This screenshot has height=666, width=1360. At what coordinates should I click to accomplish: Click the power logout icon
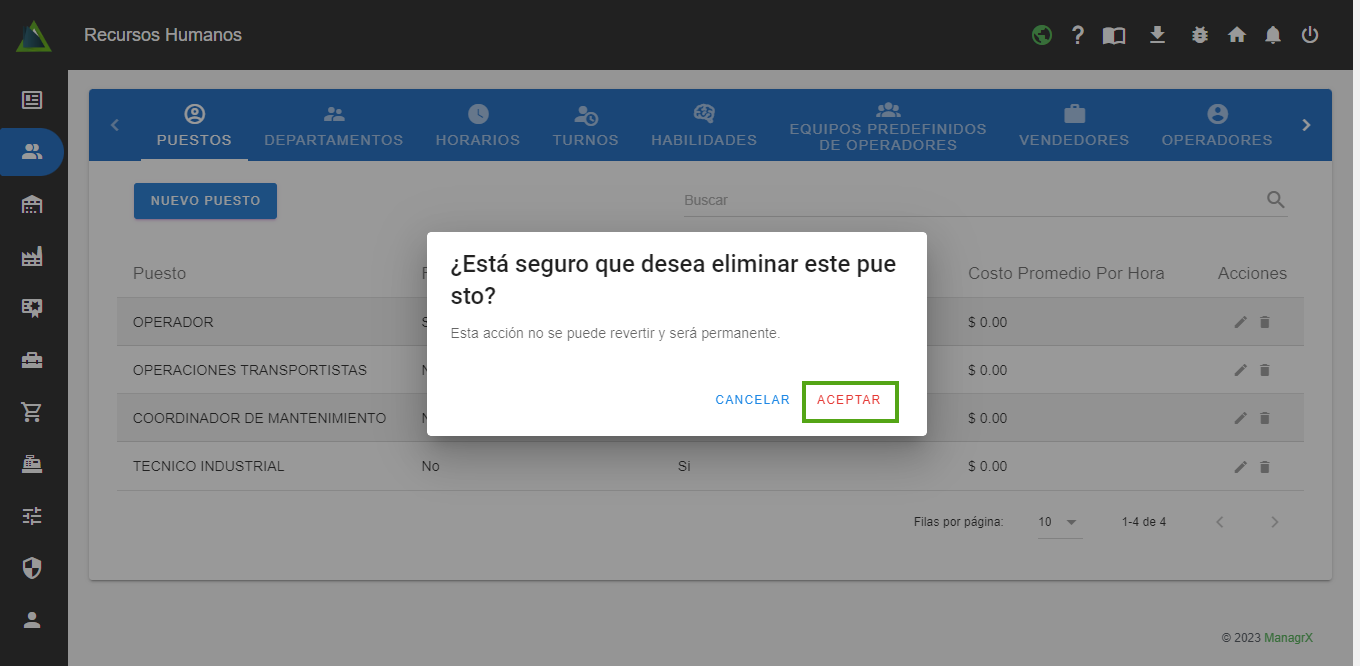[1310, 35]
